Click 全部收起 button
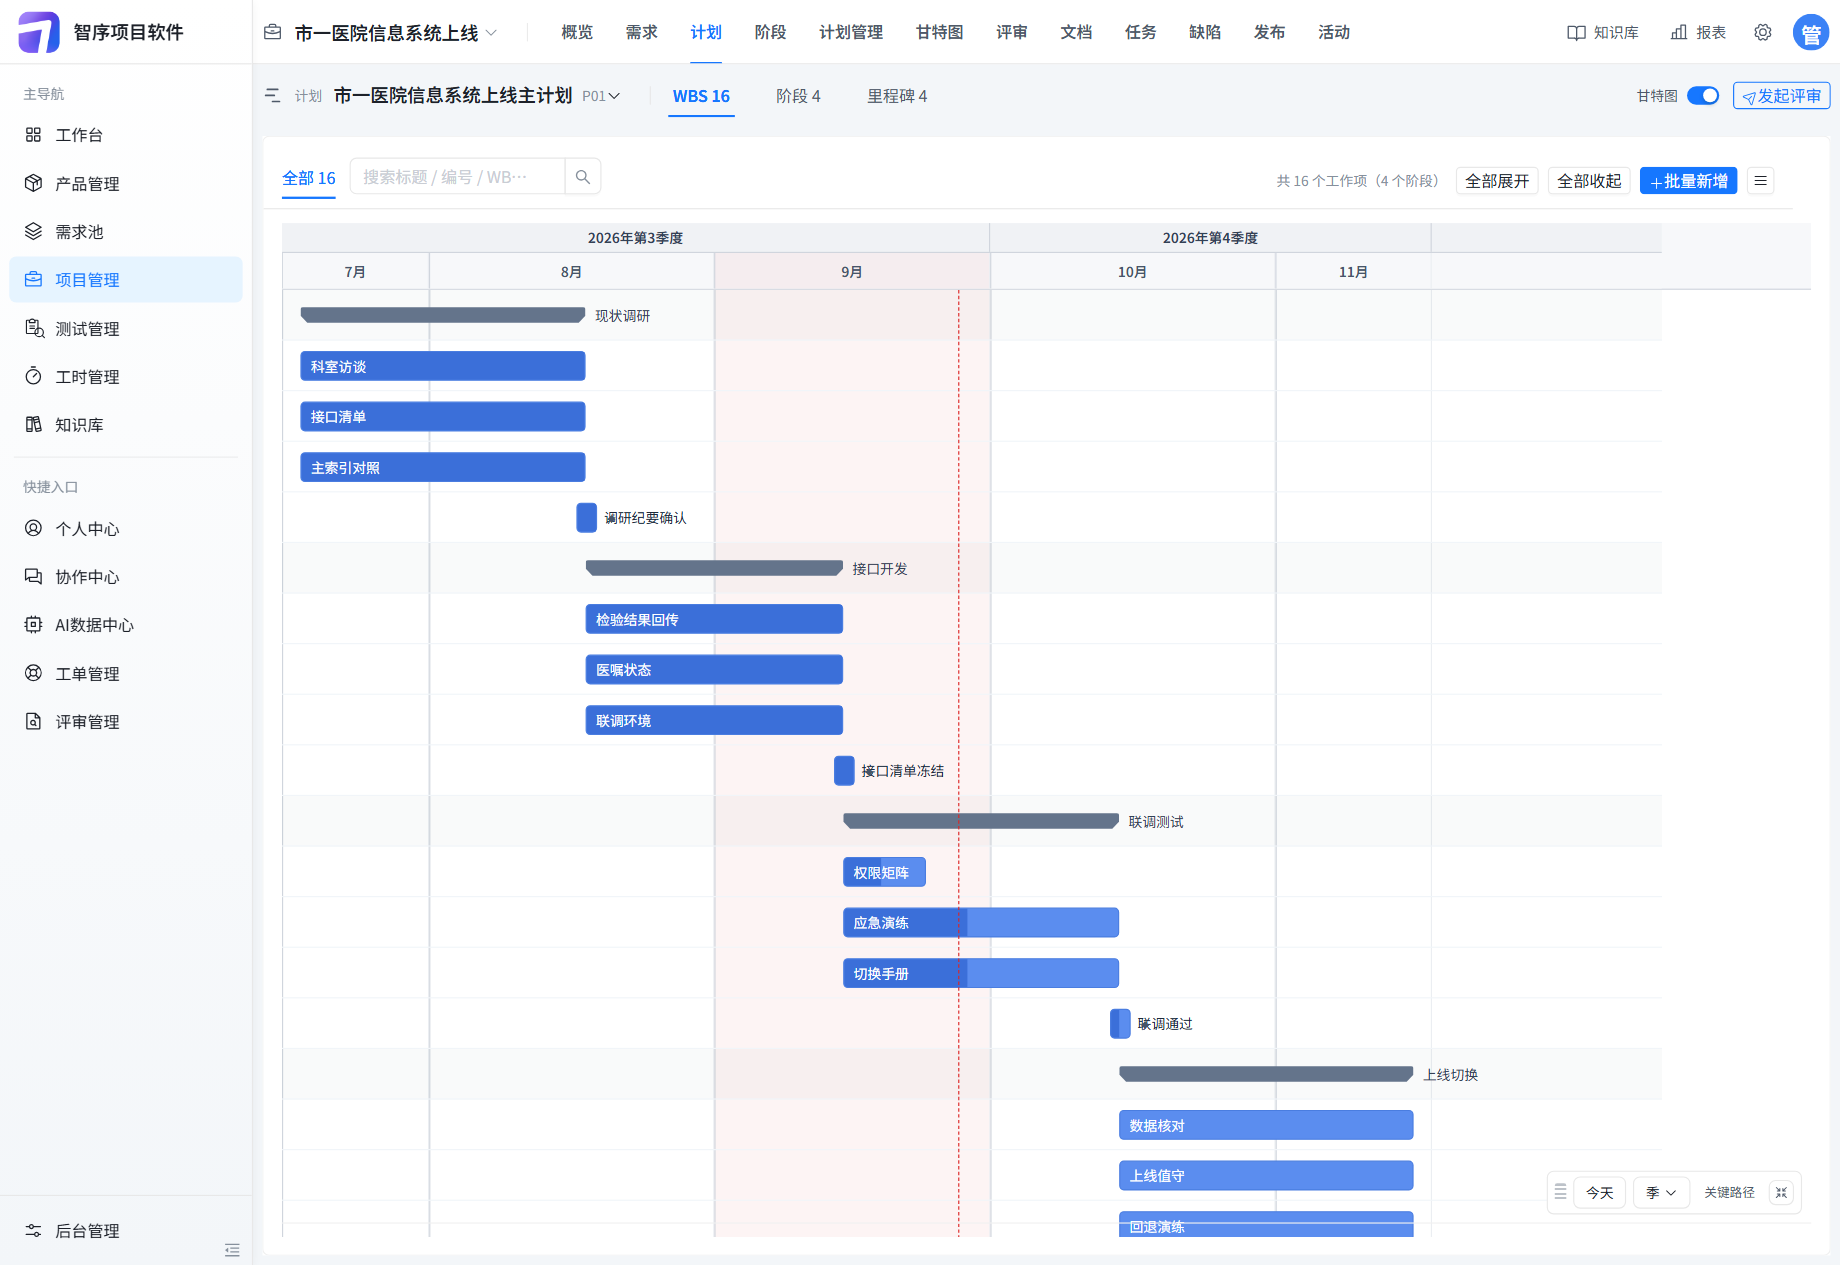 [x=1589, y=181]
